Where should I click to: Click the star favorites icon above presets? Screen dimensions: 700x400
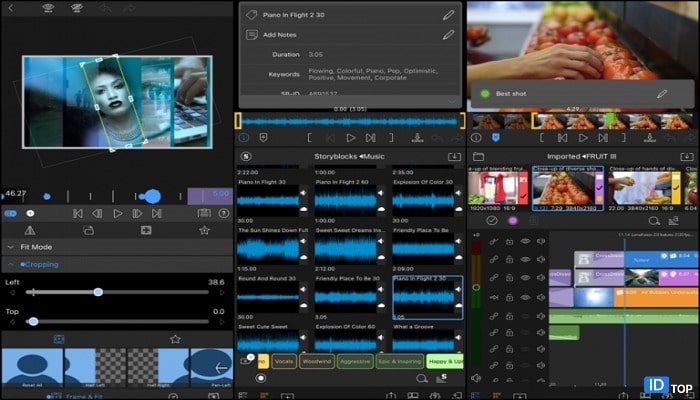(175, 339)
